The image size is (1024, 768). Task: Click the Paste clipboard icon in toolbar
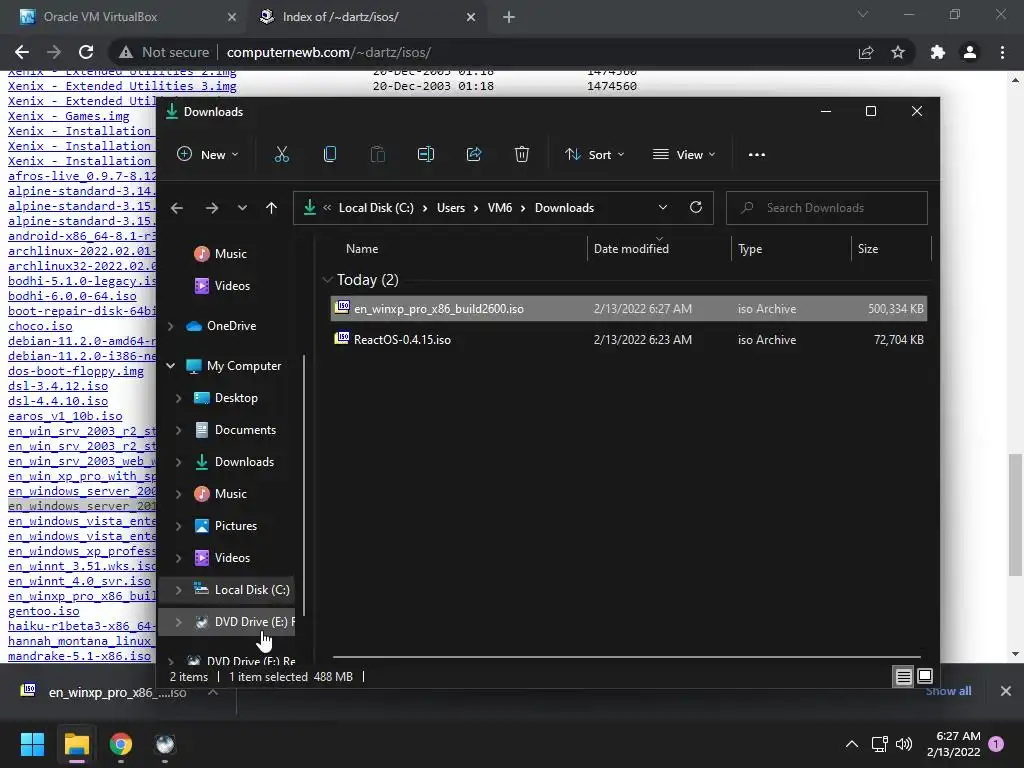377,155
